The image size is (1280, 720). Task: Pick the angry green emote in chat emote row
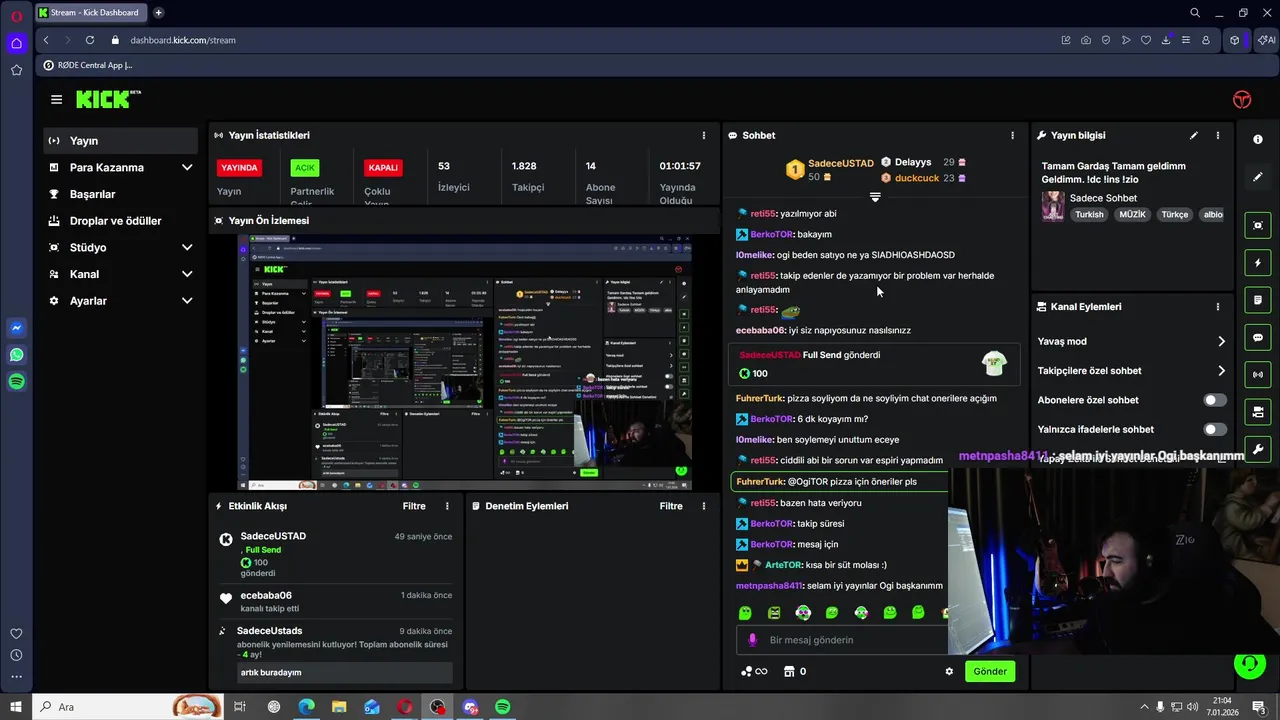(x=774, y=612)
